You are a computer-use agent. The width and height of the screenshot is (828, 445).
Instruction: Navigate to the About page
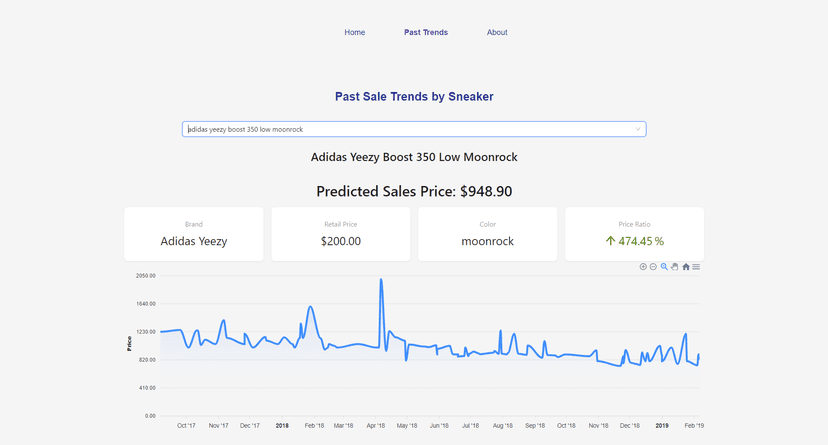[x=497, y=32]
